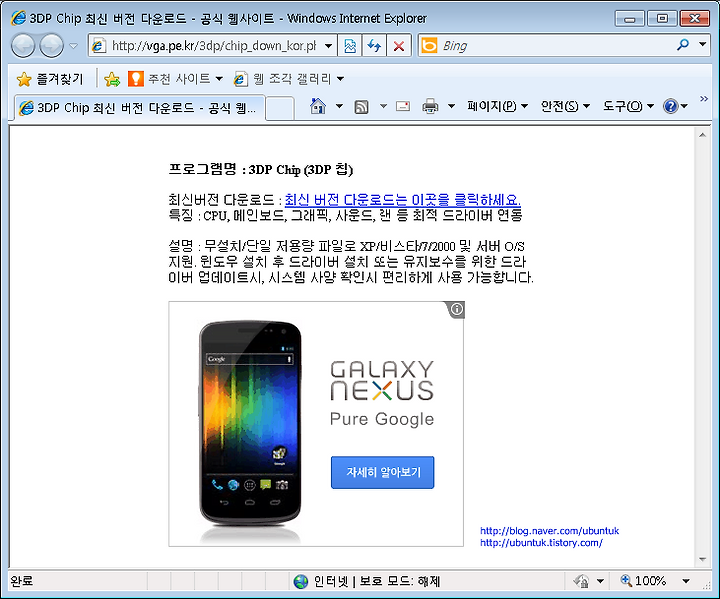Maximize the Internet Explorer window
Image resolution: width=720 pixels, height=599 pixels.
point(662,19)
